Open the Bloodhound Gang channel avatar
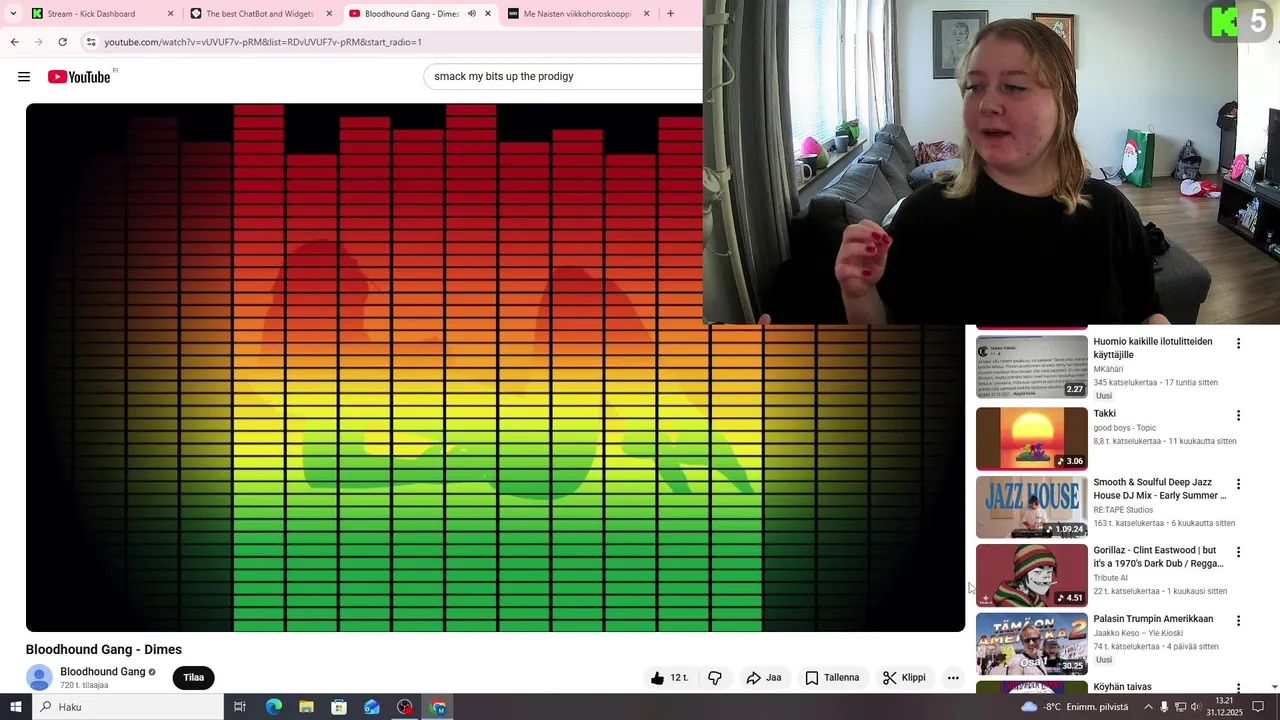The height and width of the screenshot is (720, 1280). (x=39, y=677)
